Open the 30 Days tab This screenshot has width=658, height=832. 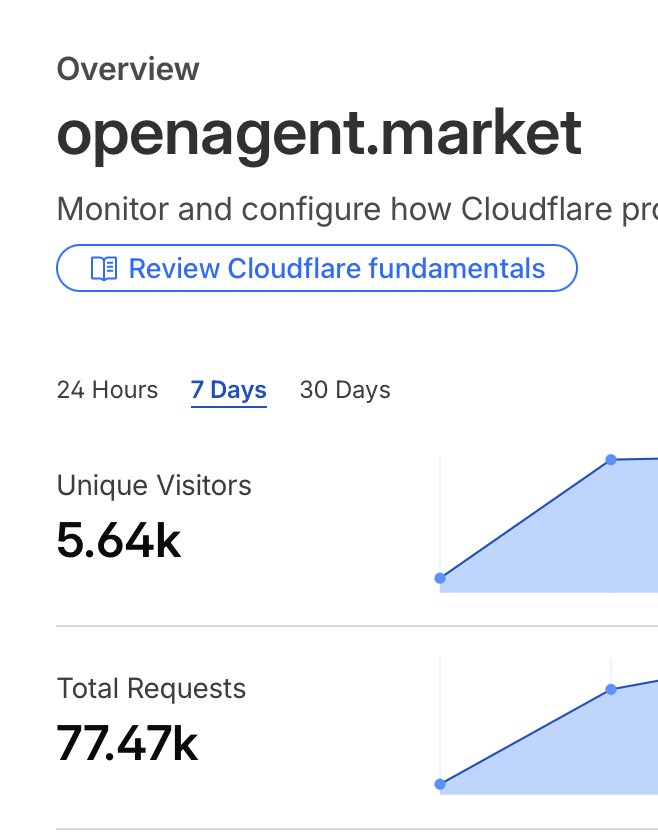[345, 390]
